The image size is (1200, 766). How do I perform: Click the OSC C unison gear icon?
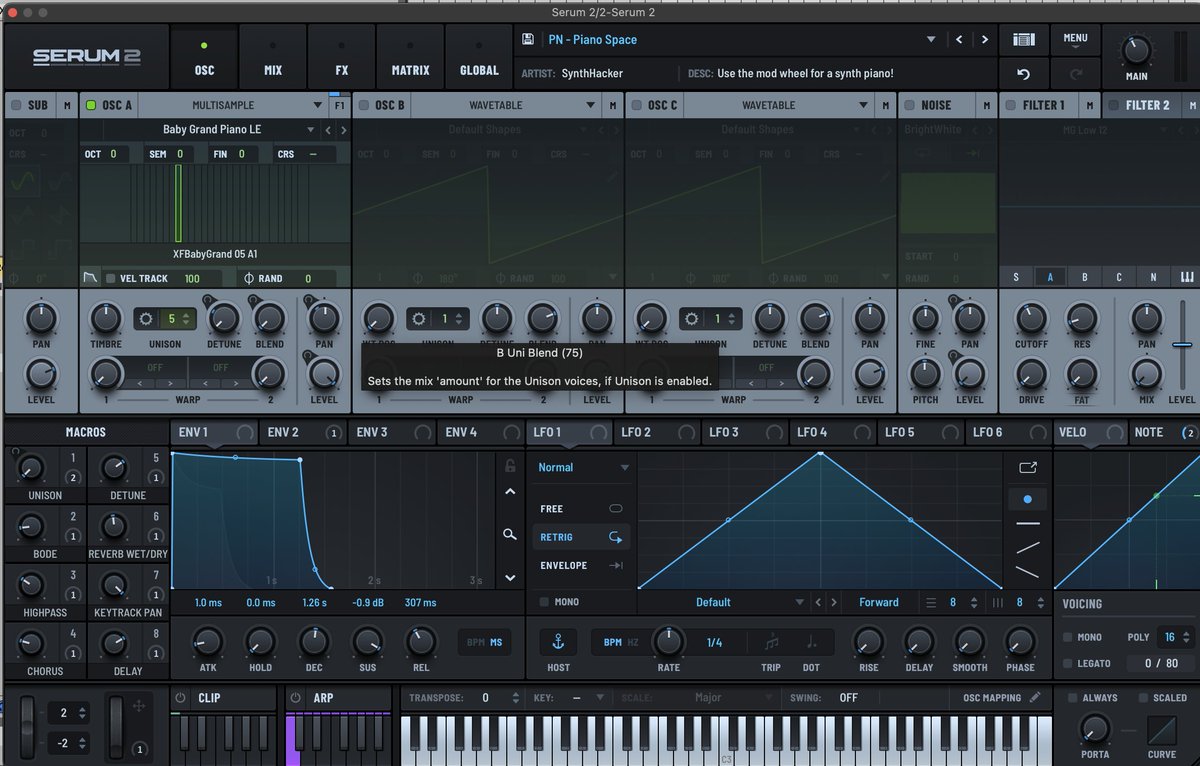pos(691,319)
